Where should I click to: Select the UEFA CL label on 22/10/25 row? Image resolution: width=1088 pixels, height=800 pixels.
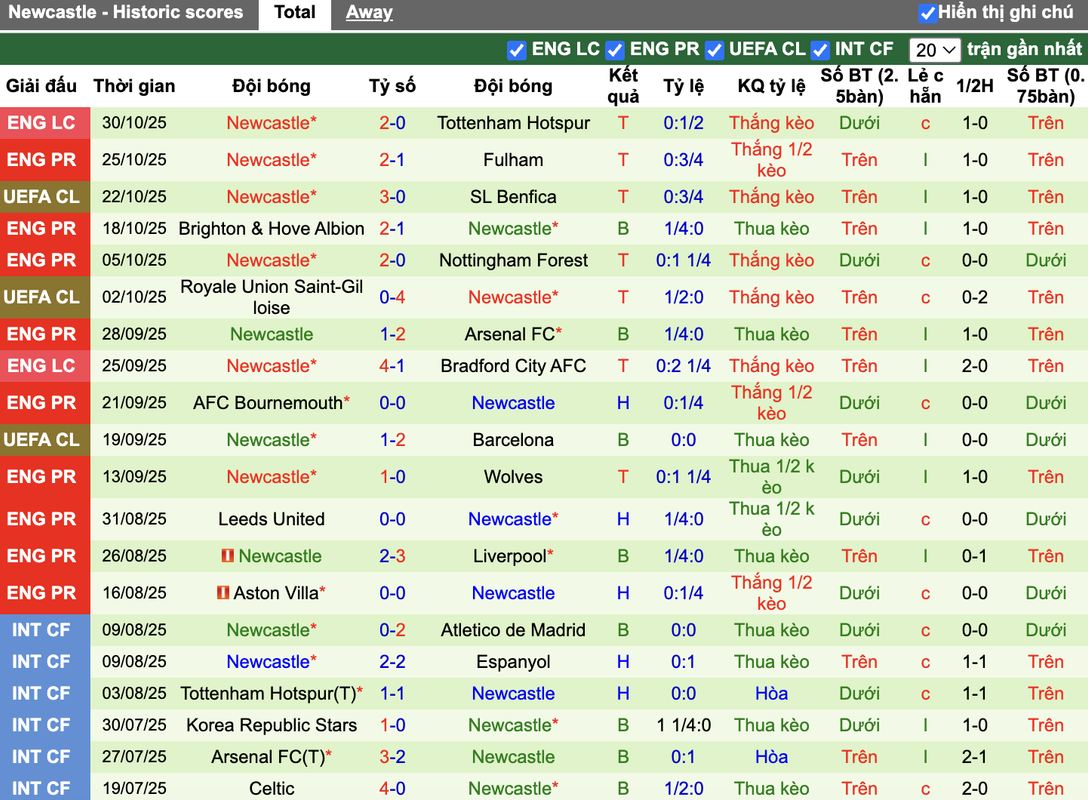[x=42, y=197]
